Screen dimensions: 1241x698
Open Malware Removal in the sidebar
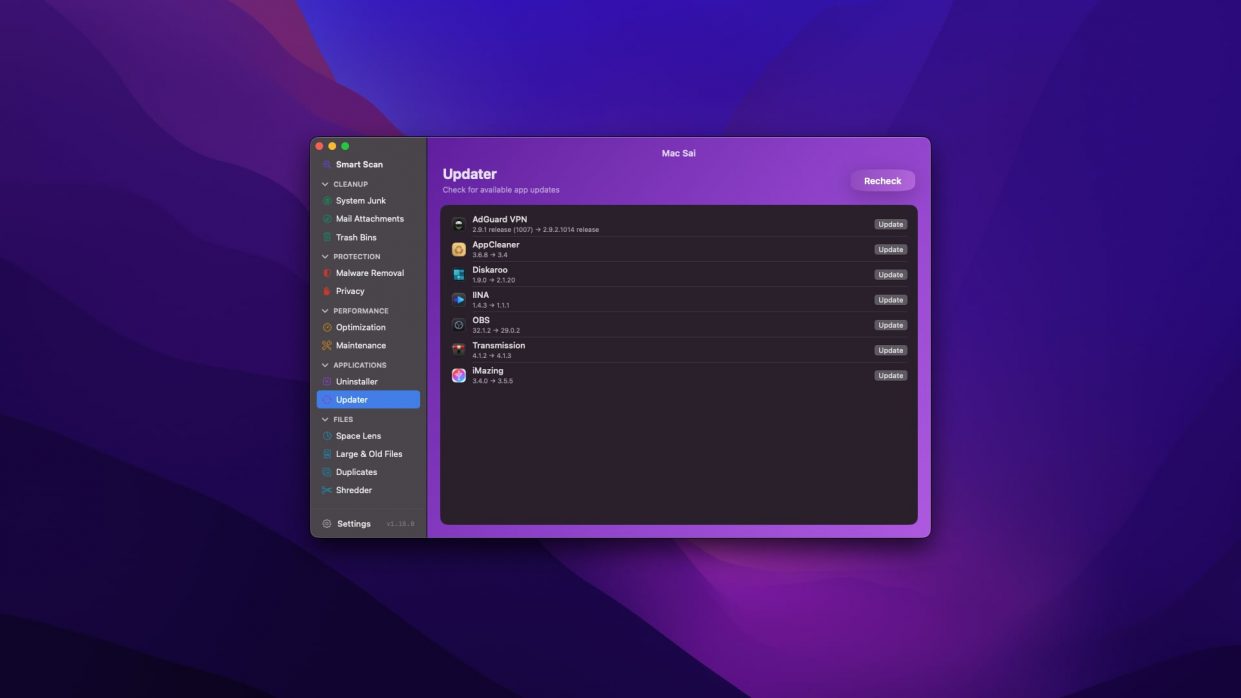point(368,273)
